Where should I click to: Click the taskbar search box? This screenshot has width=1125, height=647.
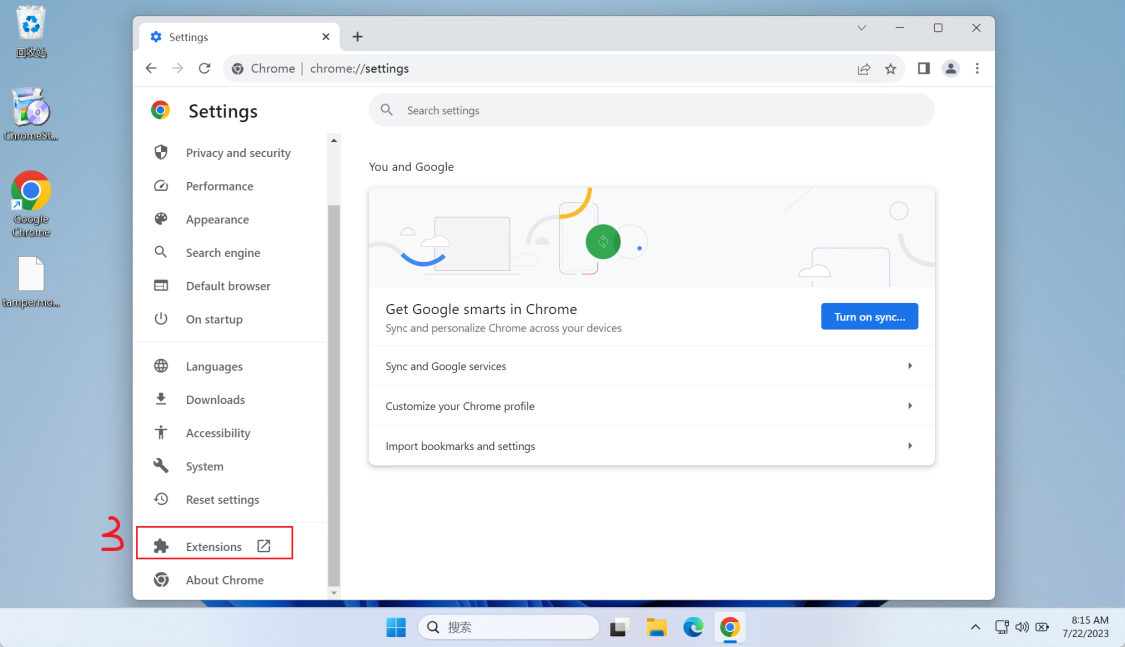coord(508,628)
